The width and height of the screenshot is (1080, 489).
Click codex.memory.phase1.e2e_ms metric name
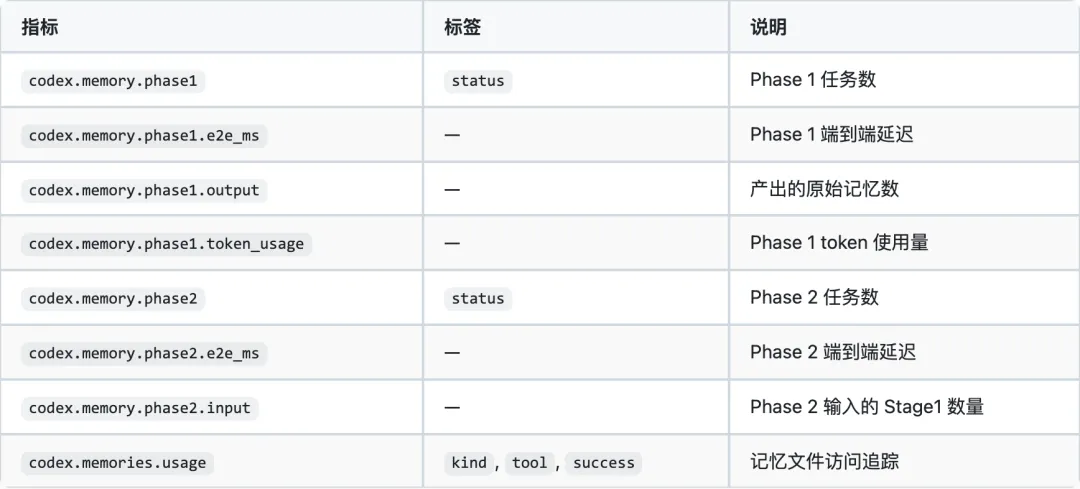click(144, 135)
